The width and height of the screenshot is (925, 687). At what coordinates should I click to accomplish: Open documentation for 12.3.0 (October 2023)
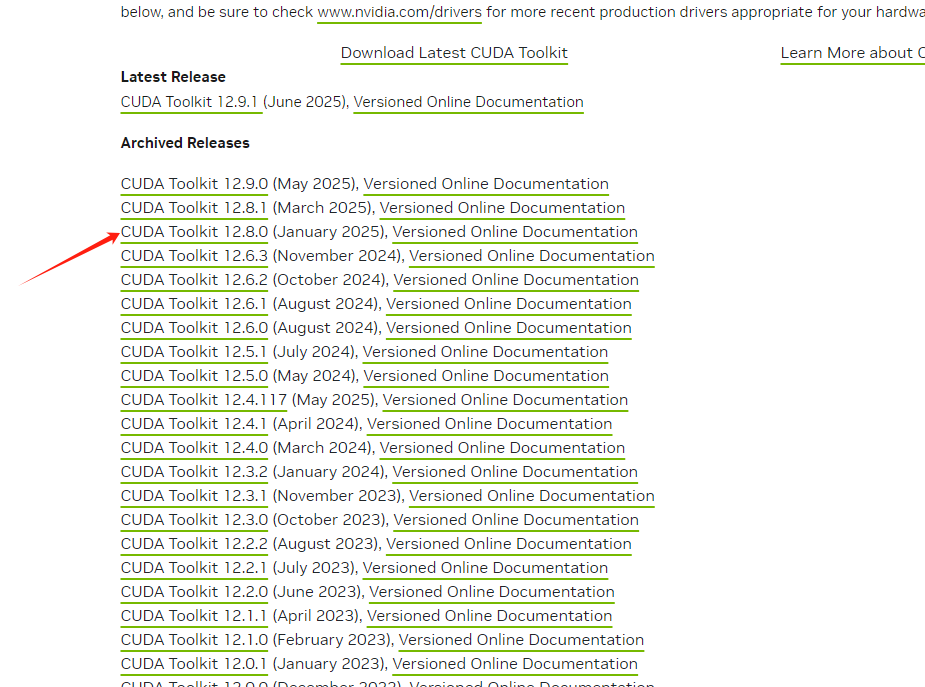516,520
